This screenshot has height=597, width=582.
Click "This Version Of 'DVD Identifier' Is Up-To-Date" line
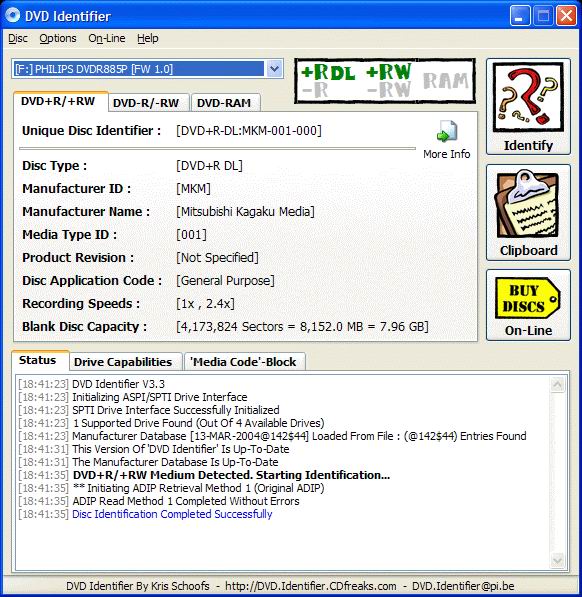pos(181,449)
